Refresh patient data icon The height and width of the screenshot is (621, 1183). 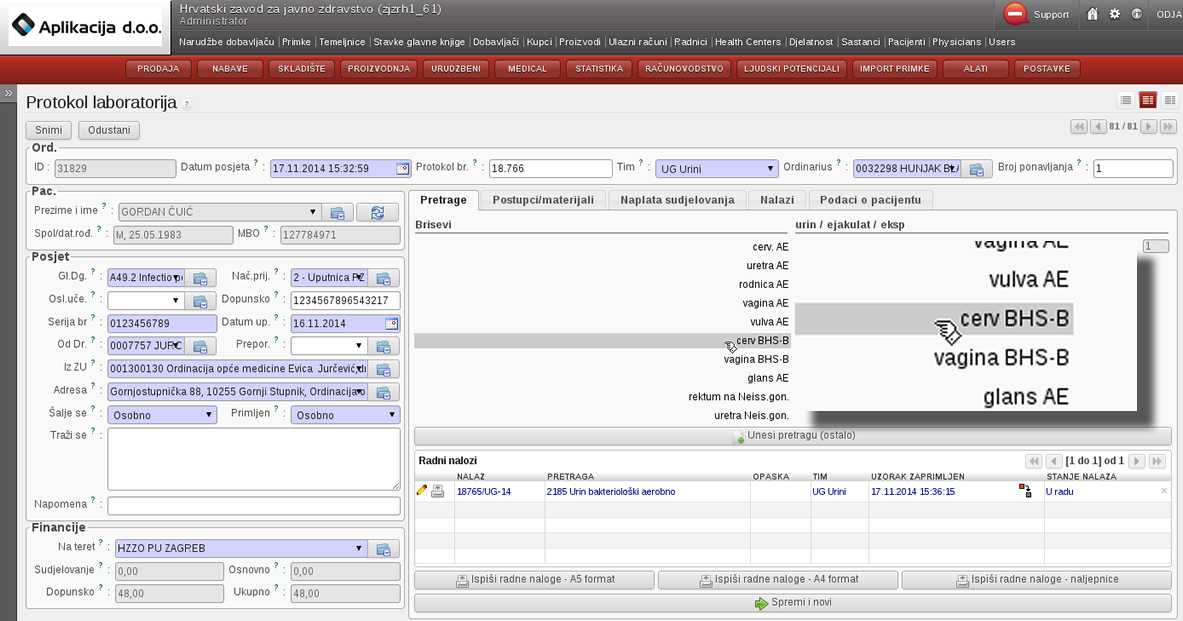click(377, 213)
